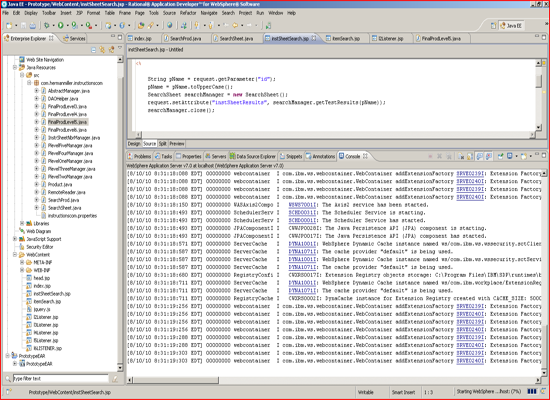Screen dimensions: 550x400
Task: Open the Project menu
Action: pyautogui.click(x=245, y=13)
